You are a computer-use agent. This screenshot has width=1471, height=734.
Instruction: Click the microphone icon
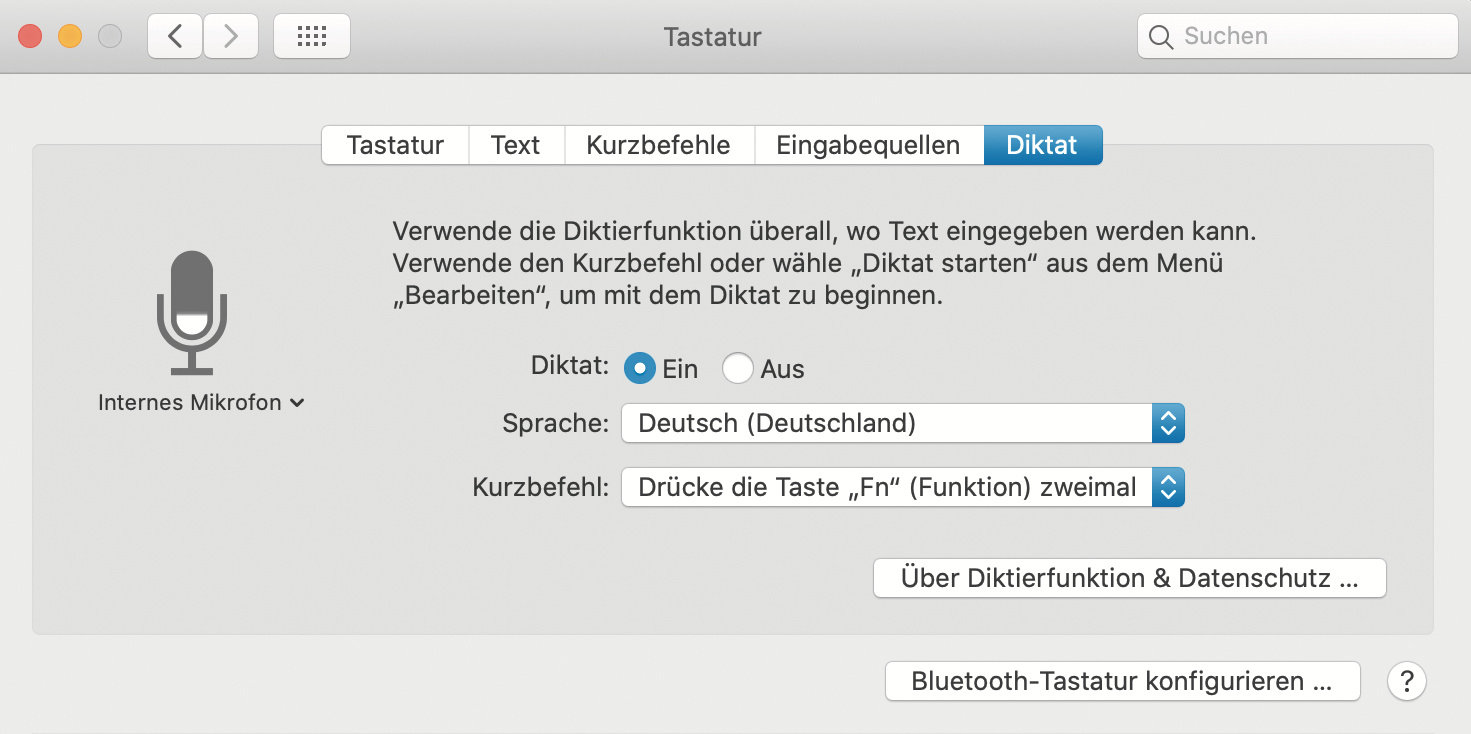(x=191, y=312)
